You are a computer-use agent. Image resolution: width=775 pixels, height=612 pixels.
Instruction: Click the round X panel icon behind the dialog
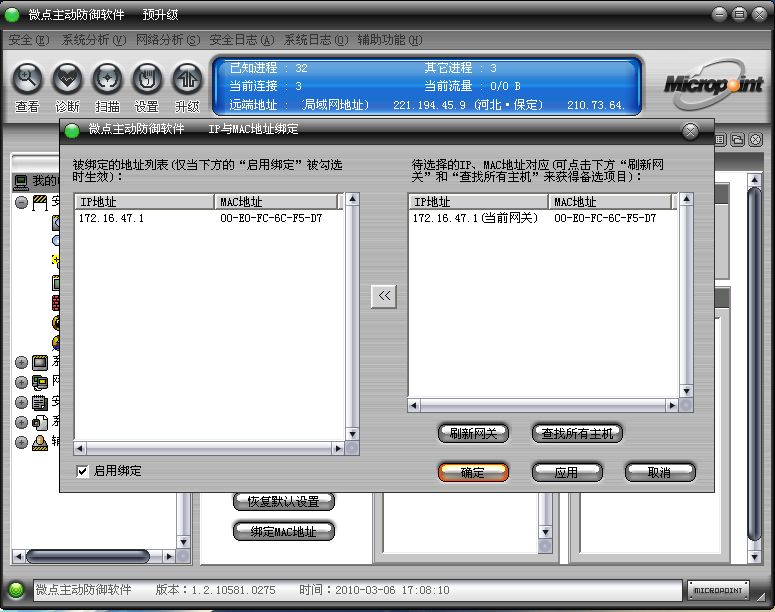(x=756, y=140)
